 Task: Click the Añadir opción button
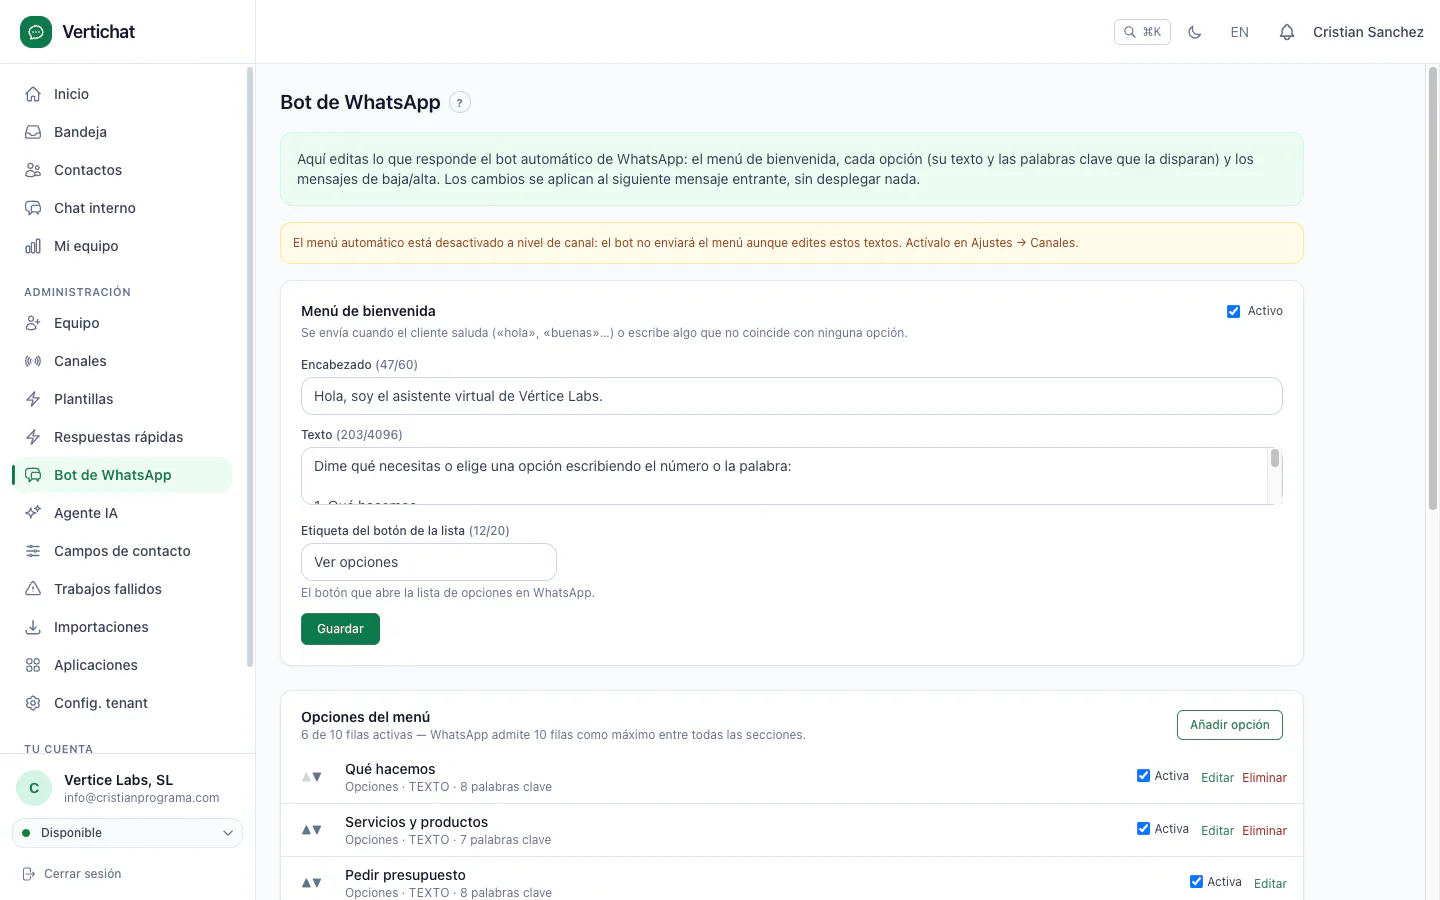1230,725
